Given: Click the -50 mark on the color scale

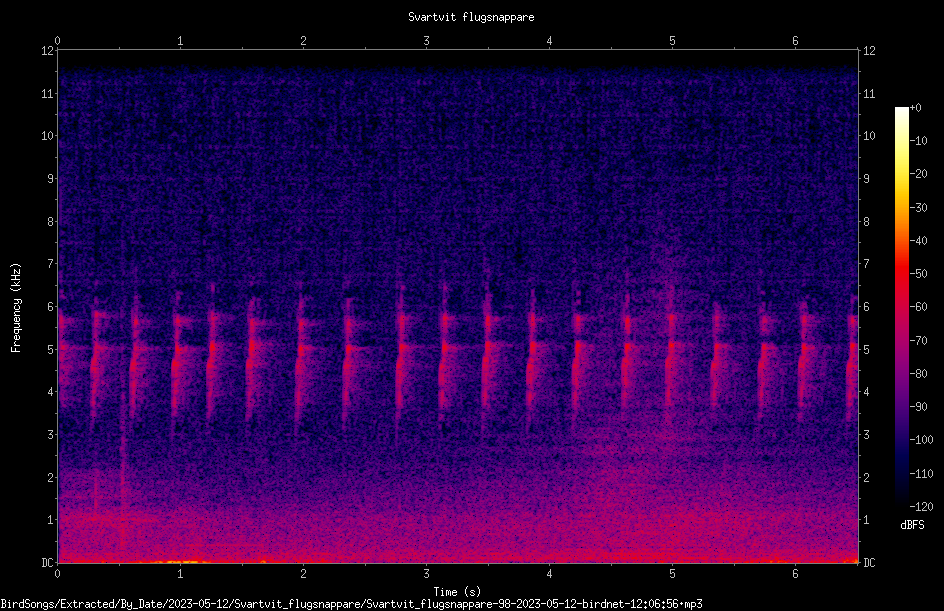Looking at the screenshot, I should pos(918,274).
